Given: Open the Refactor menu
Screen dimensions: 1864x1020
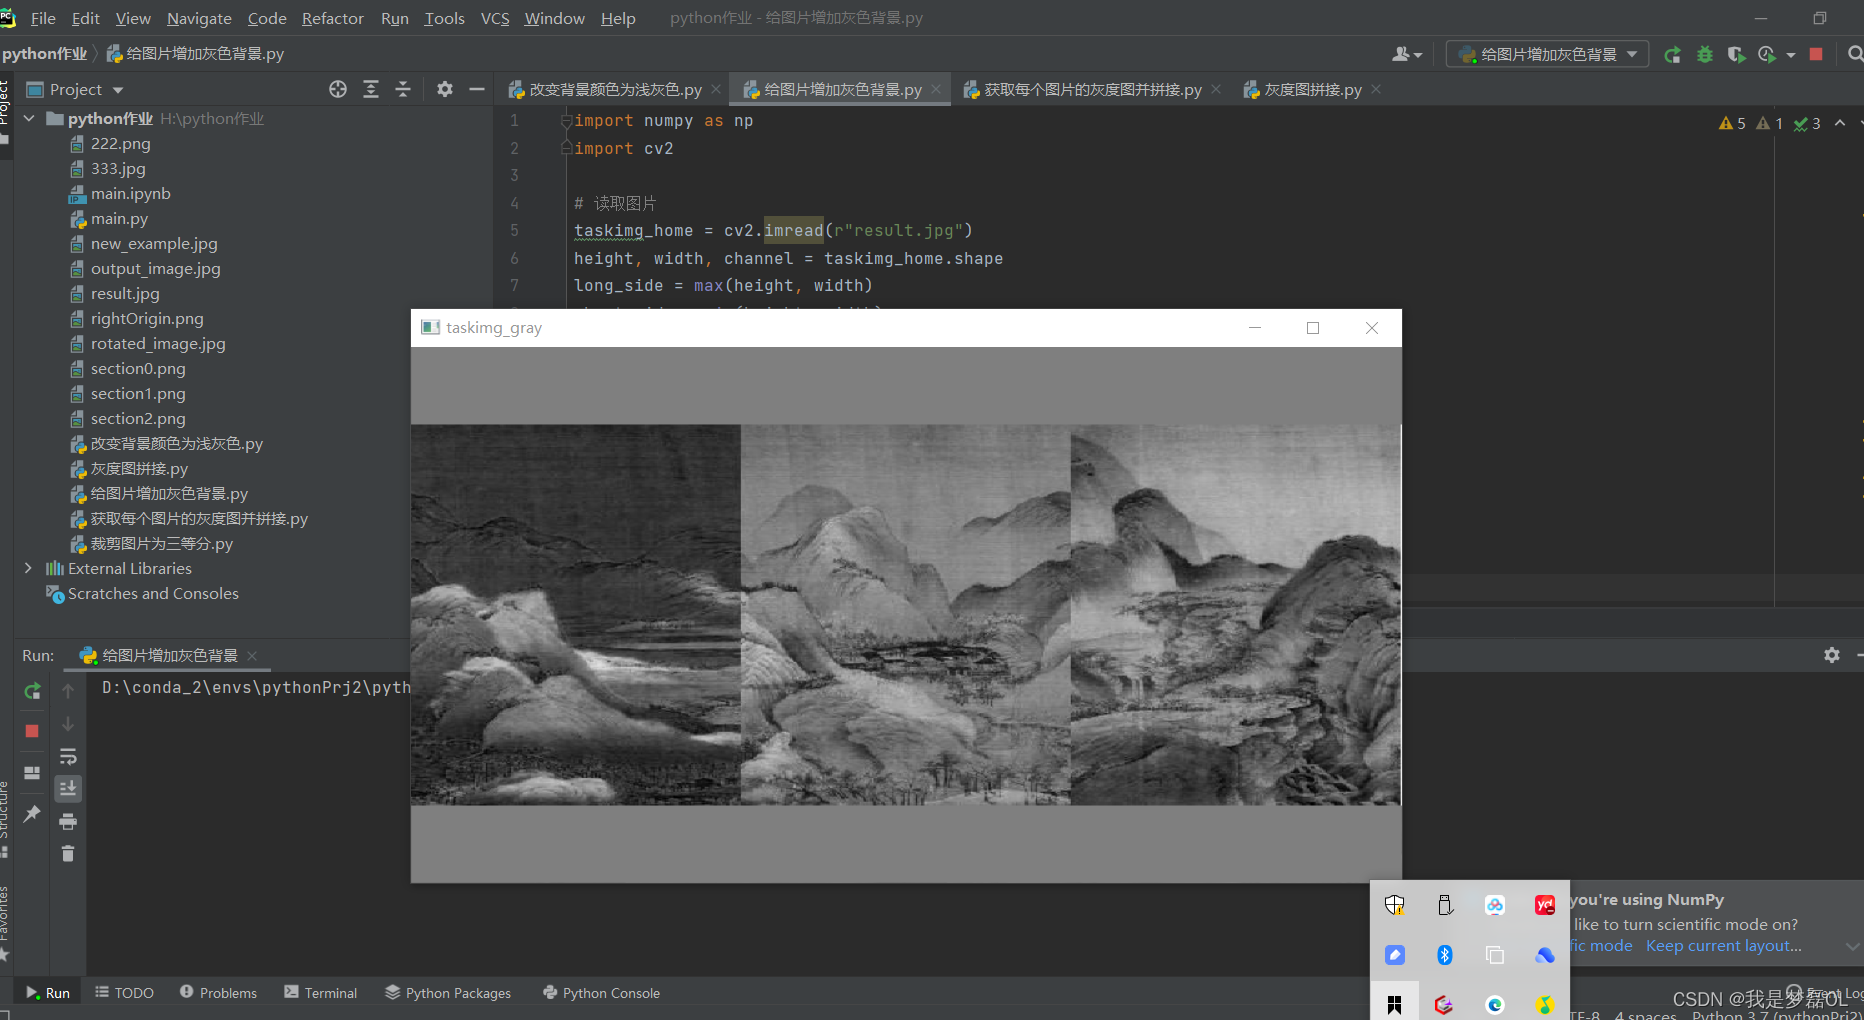Looking at the screenshot, I should tap(333, 18).
